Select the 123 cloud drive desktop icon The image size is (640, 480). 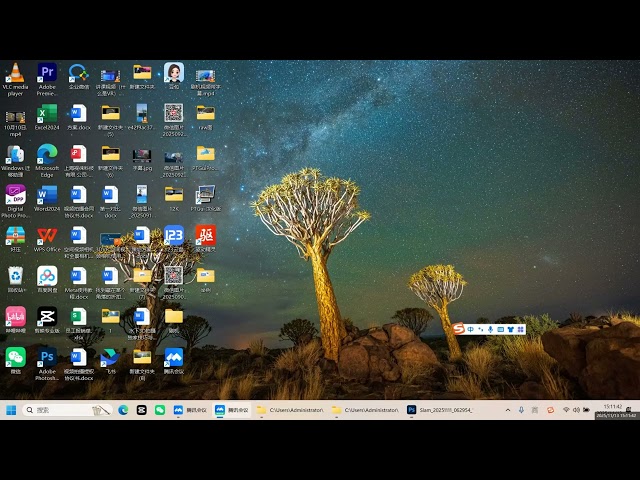[x=174, y=239]
